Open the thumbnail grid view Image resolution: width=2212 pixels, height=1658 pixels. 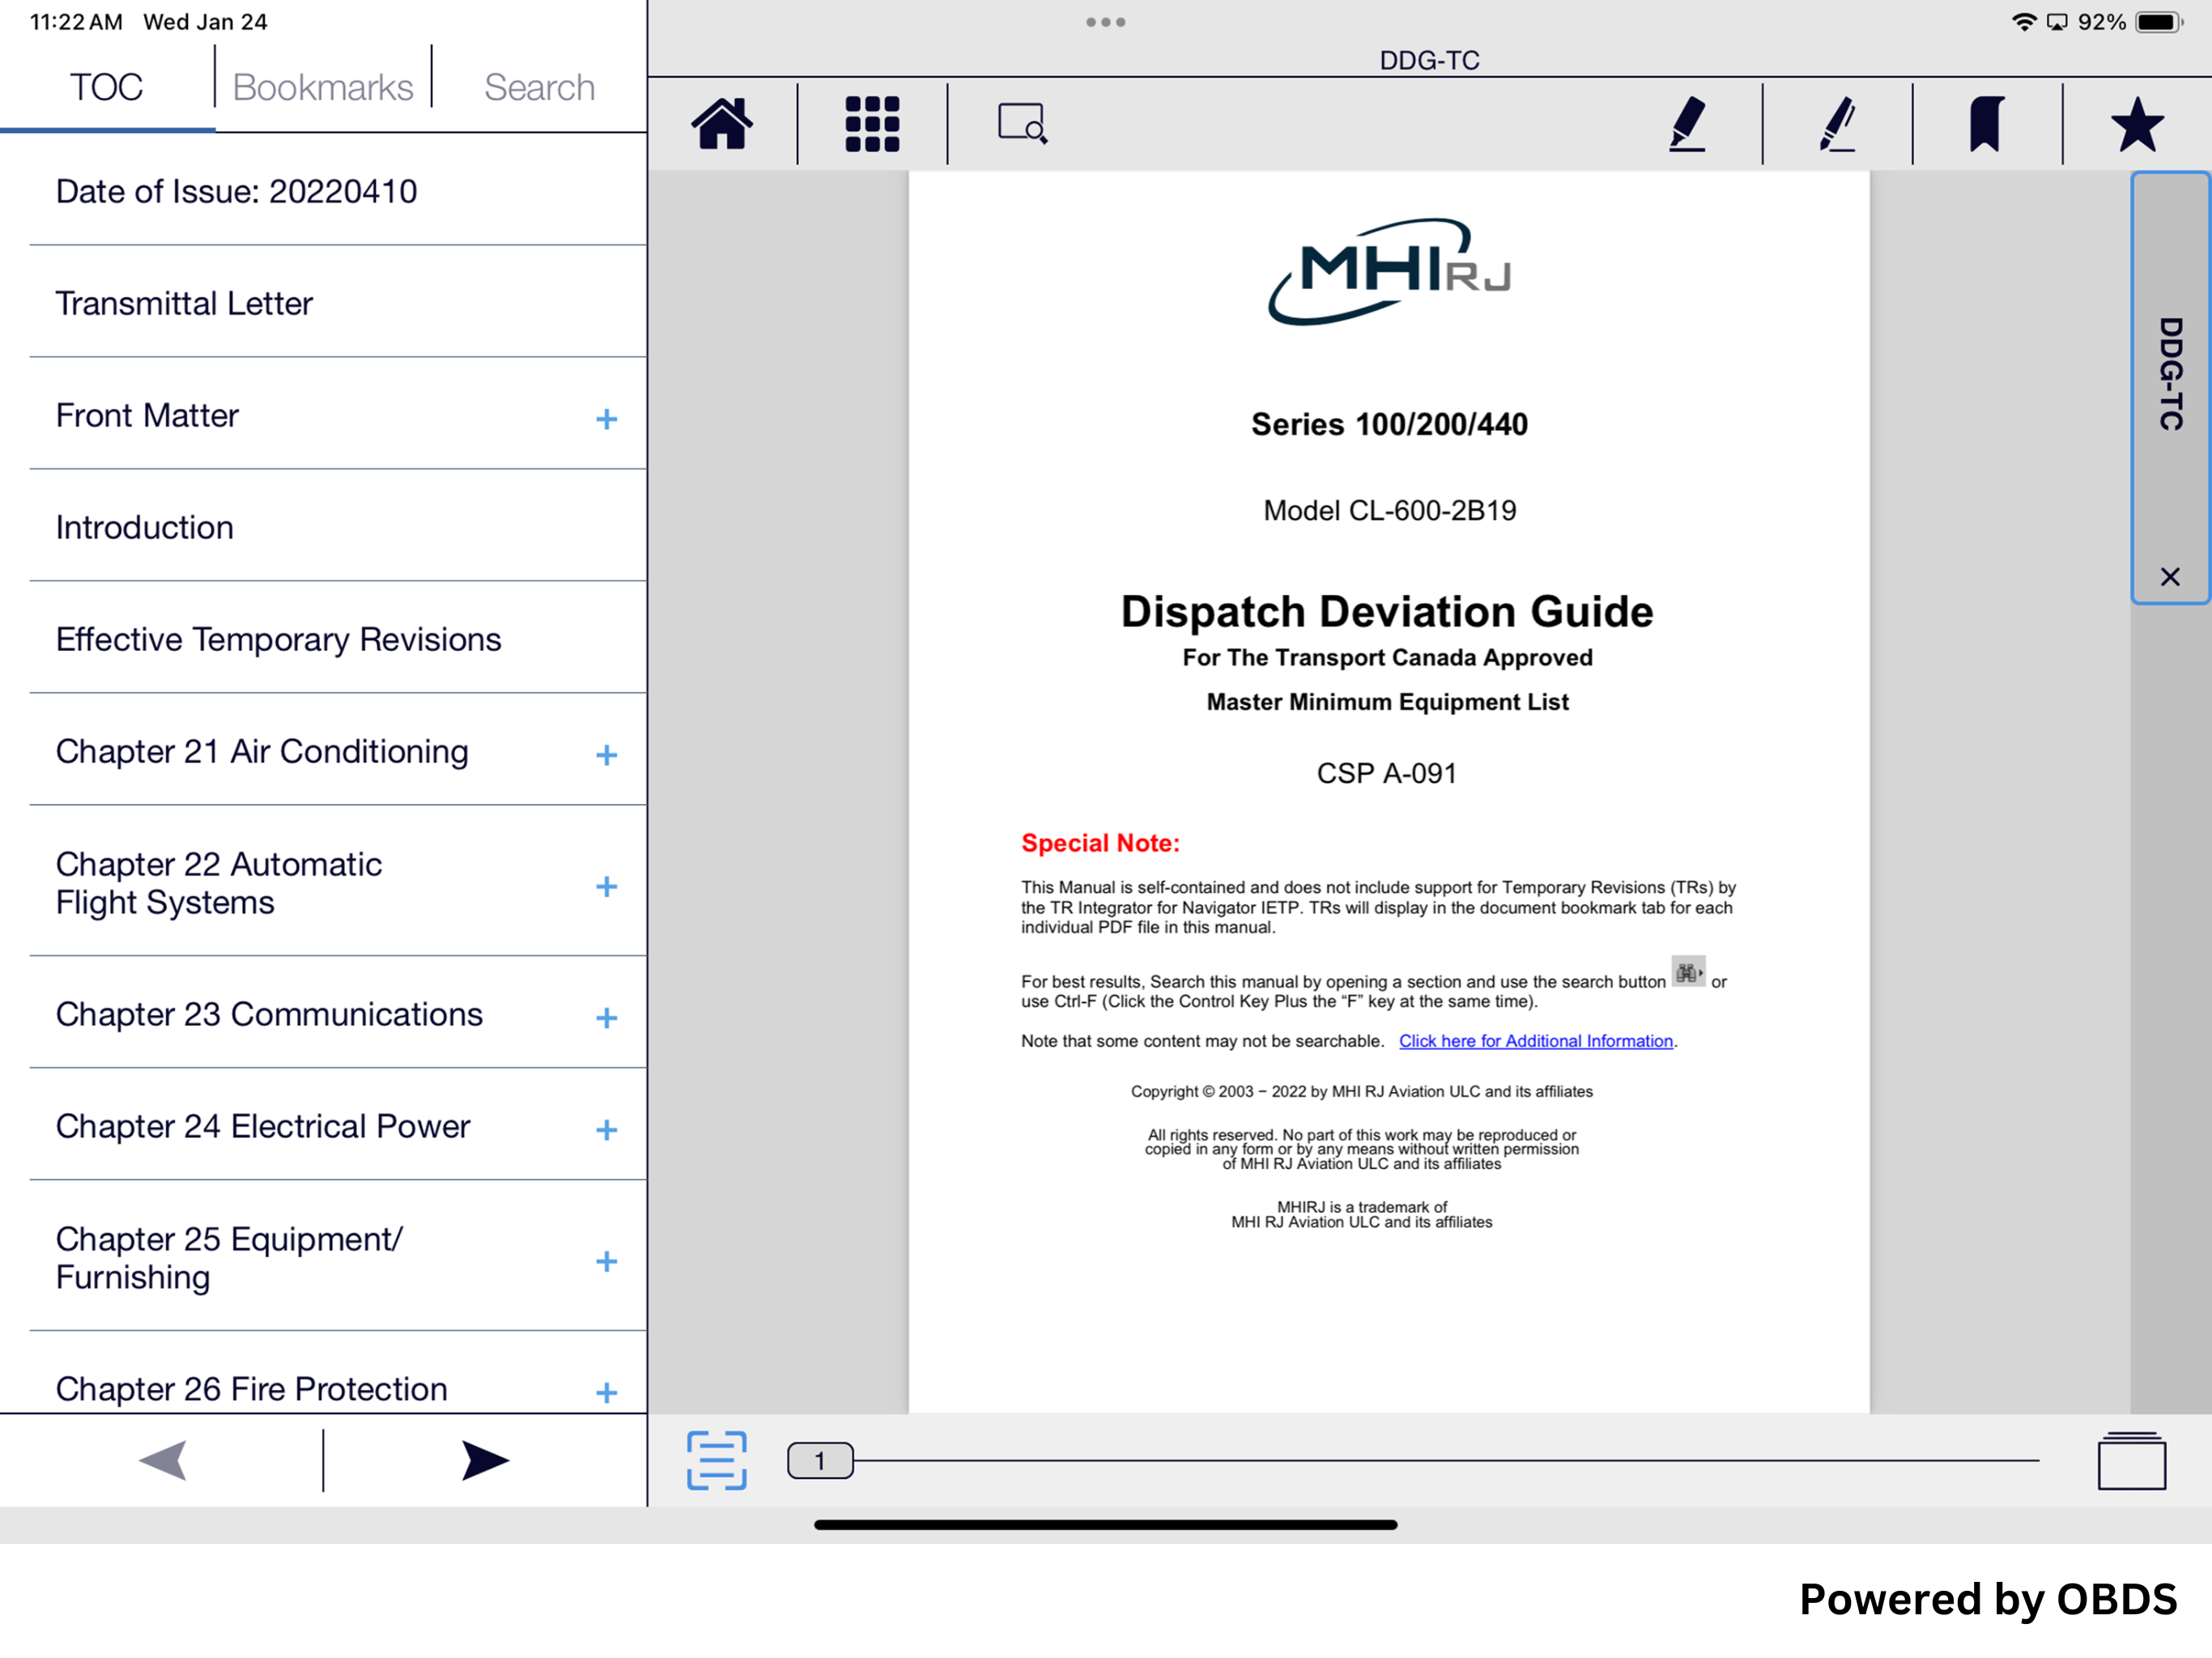point(872,124)
